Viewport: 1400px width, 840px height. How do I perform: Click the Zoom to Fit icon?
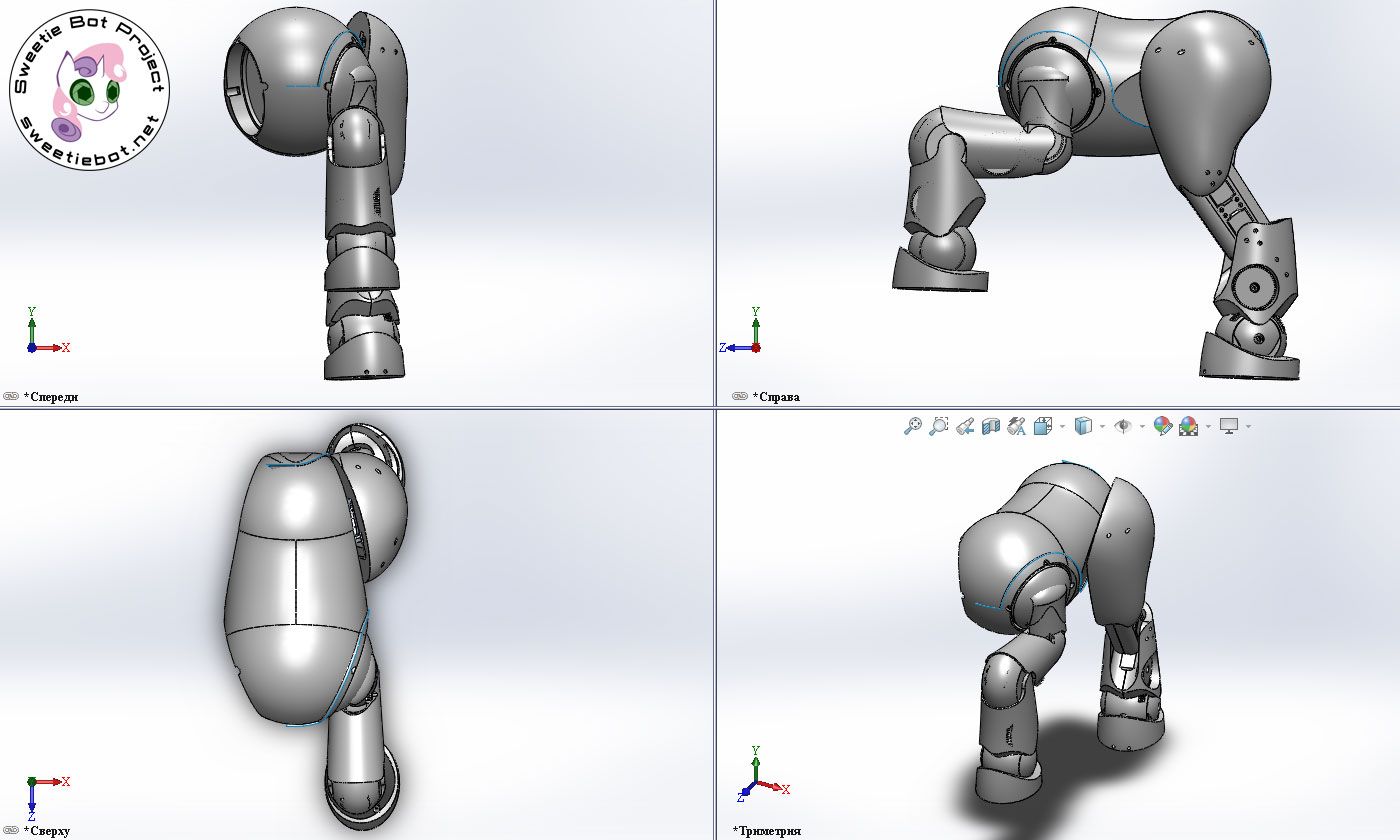point(912,426)
